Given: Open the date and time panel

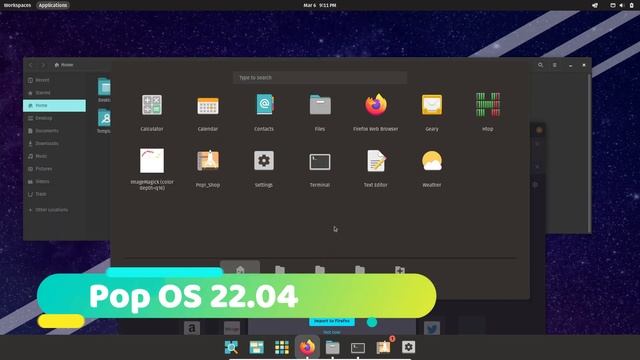Looking at the screenshot, I should [x=320, y=5].
